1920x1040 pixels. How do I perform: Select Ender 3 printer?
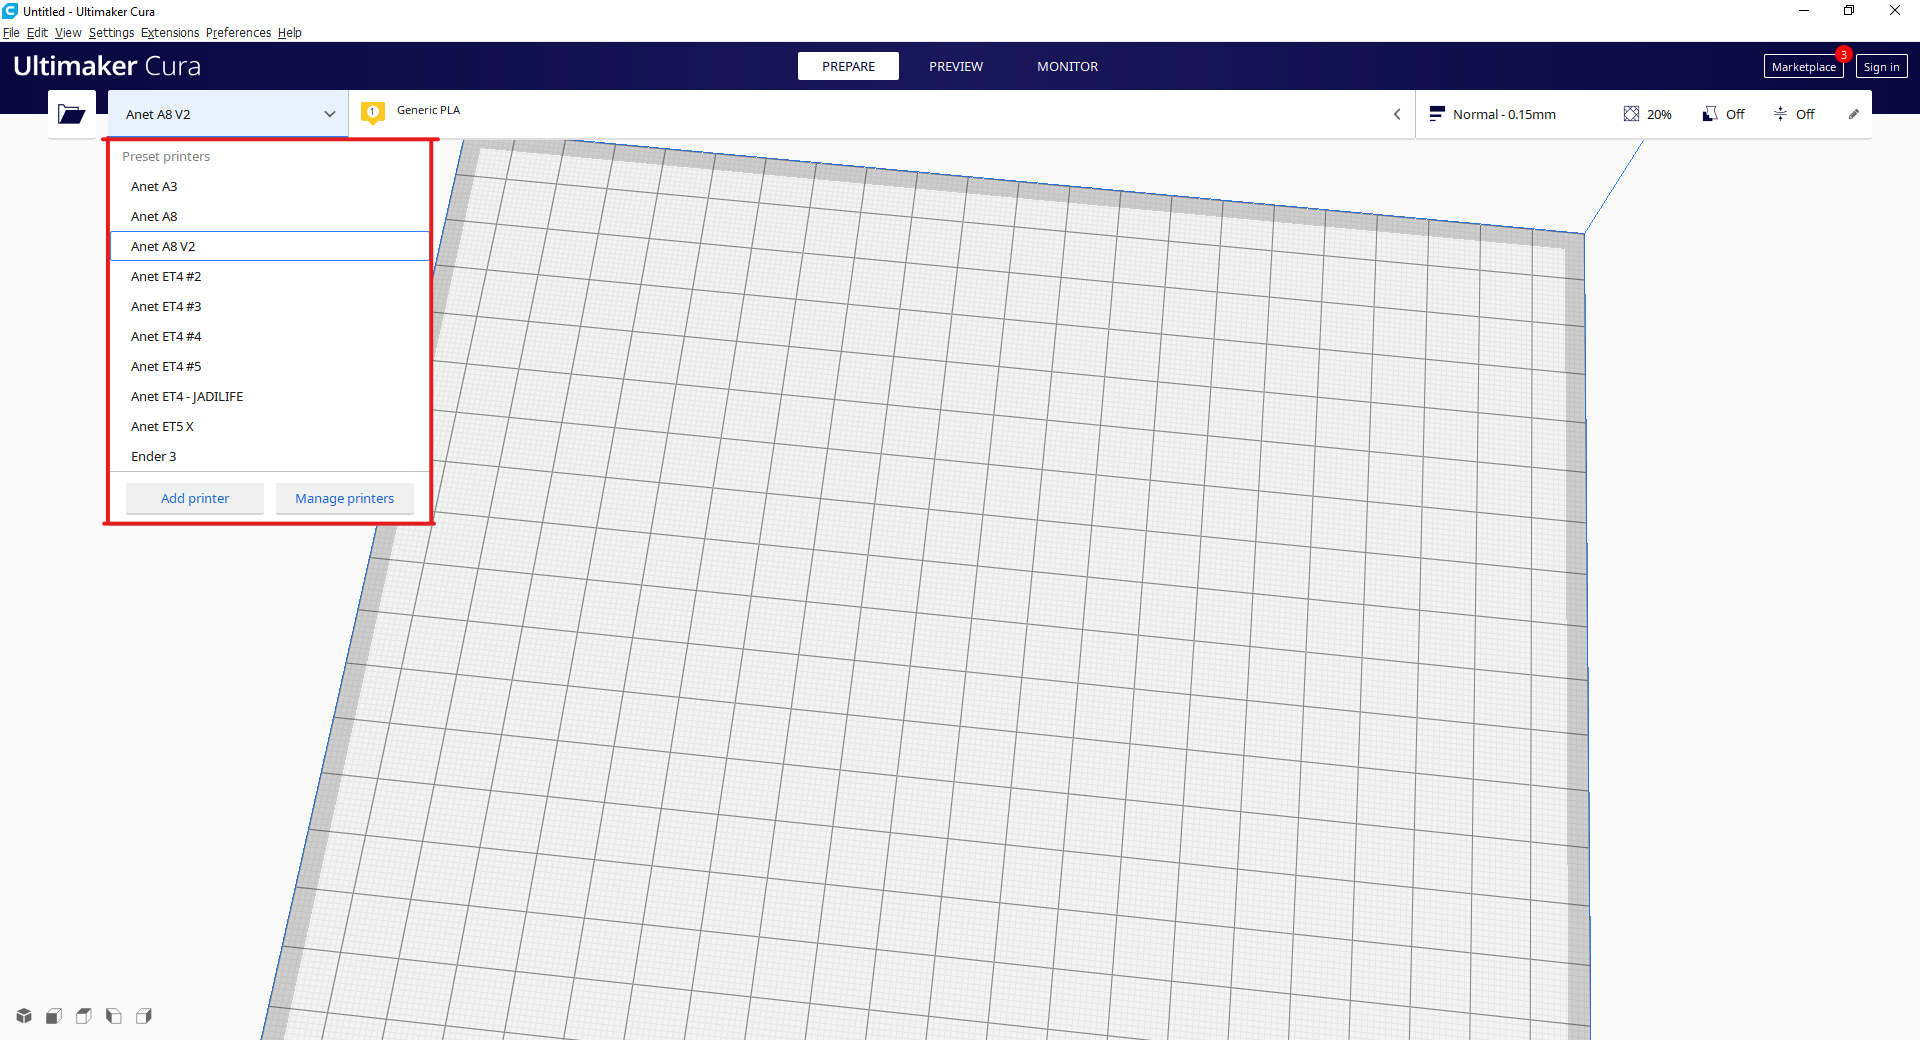click(269, 456)
